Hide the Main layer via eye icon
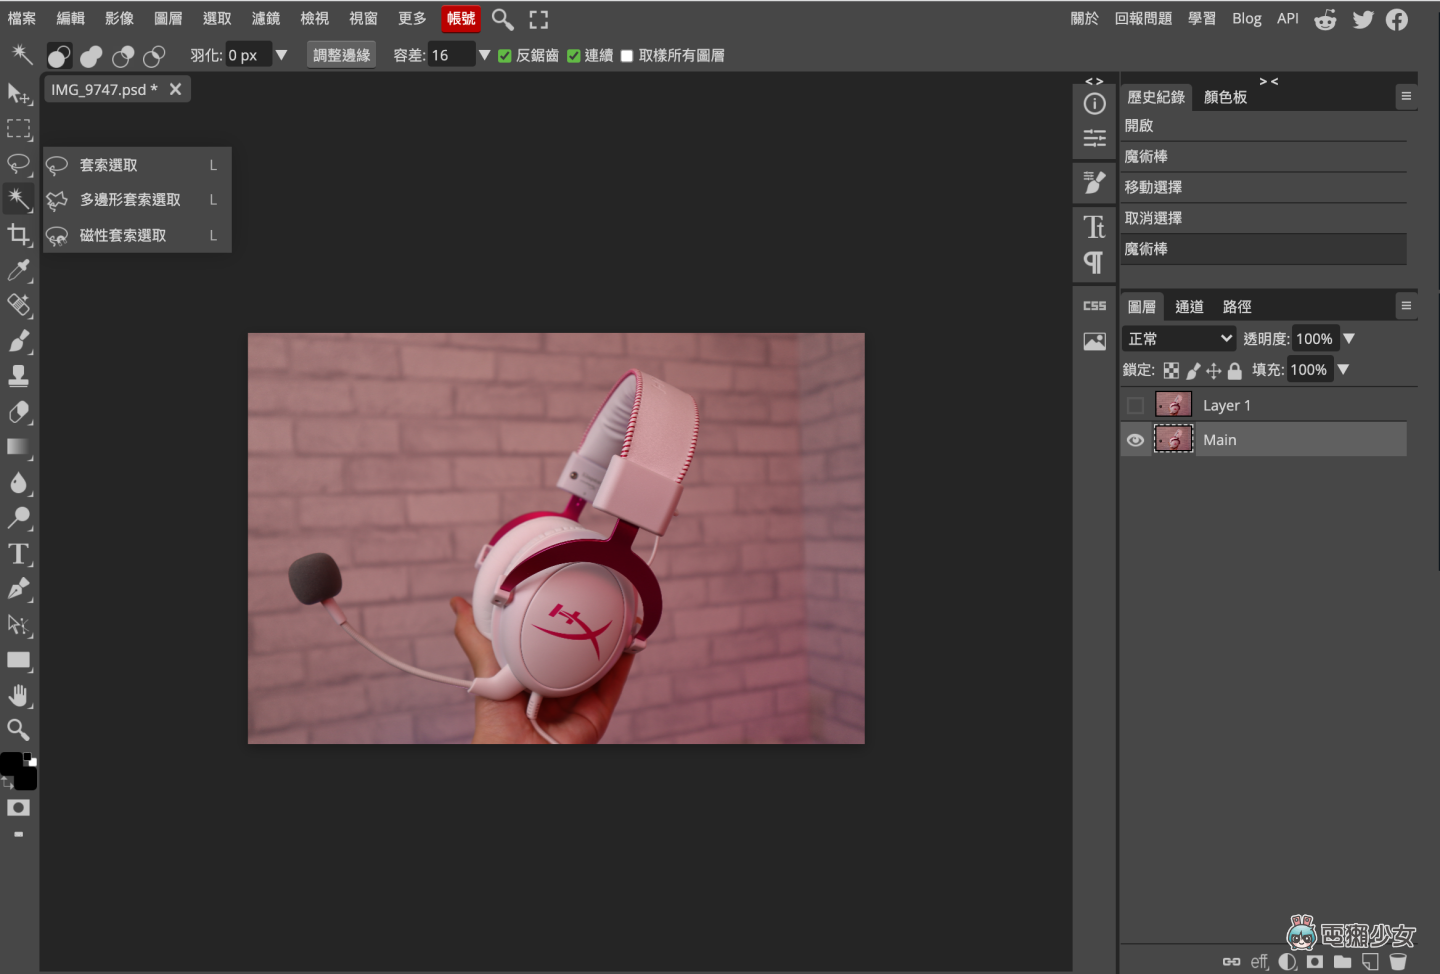The height and width of the screenshot is (974, 1440). pyautogui.click(x=1135, y=440)
